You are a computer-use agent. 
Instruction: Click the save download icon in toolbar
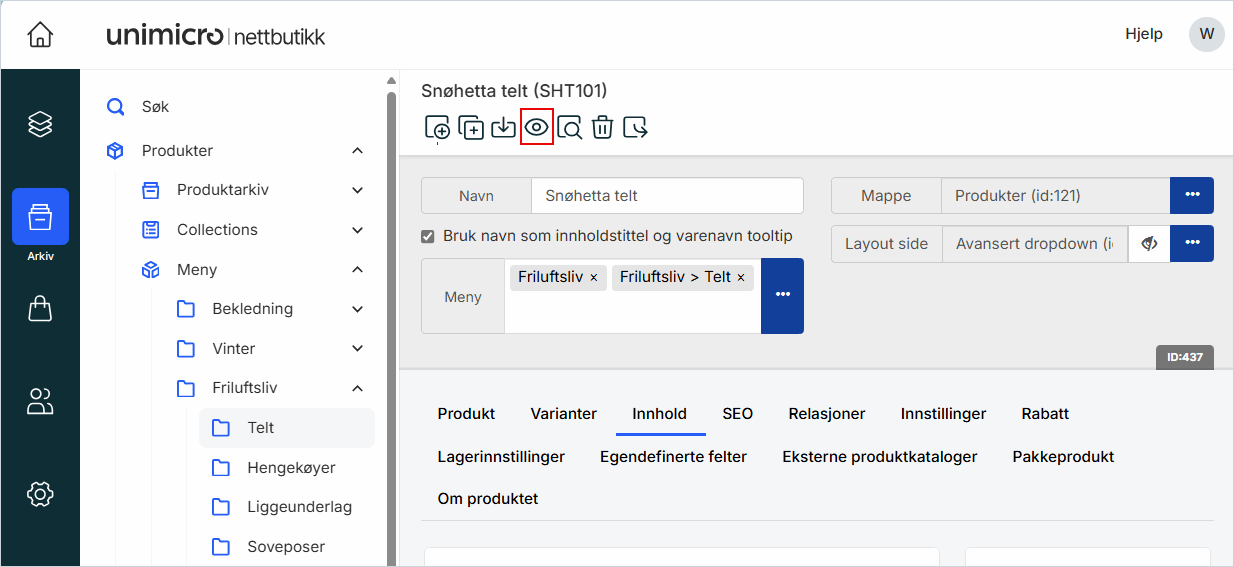pos(504,128)
